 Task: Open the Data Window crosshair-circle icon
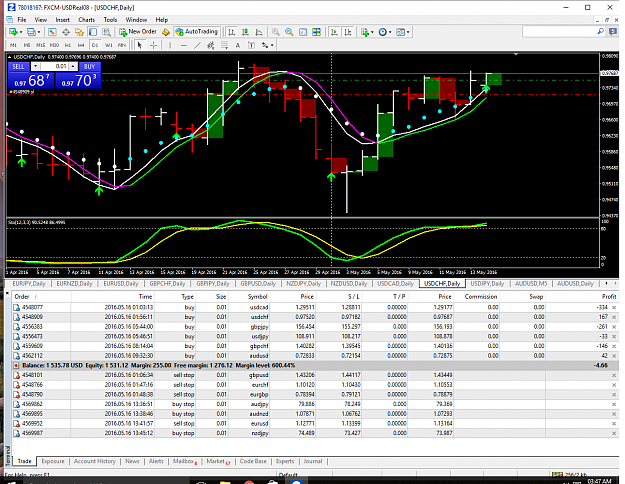[x=66, y=32]
